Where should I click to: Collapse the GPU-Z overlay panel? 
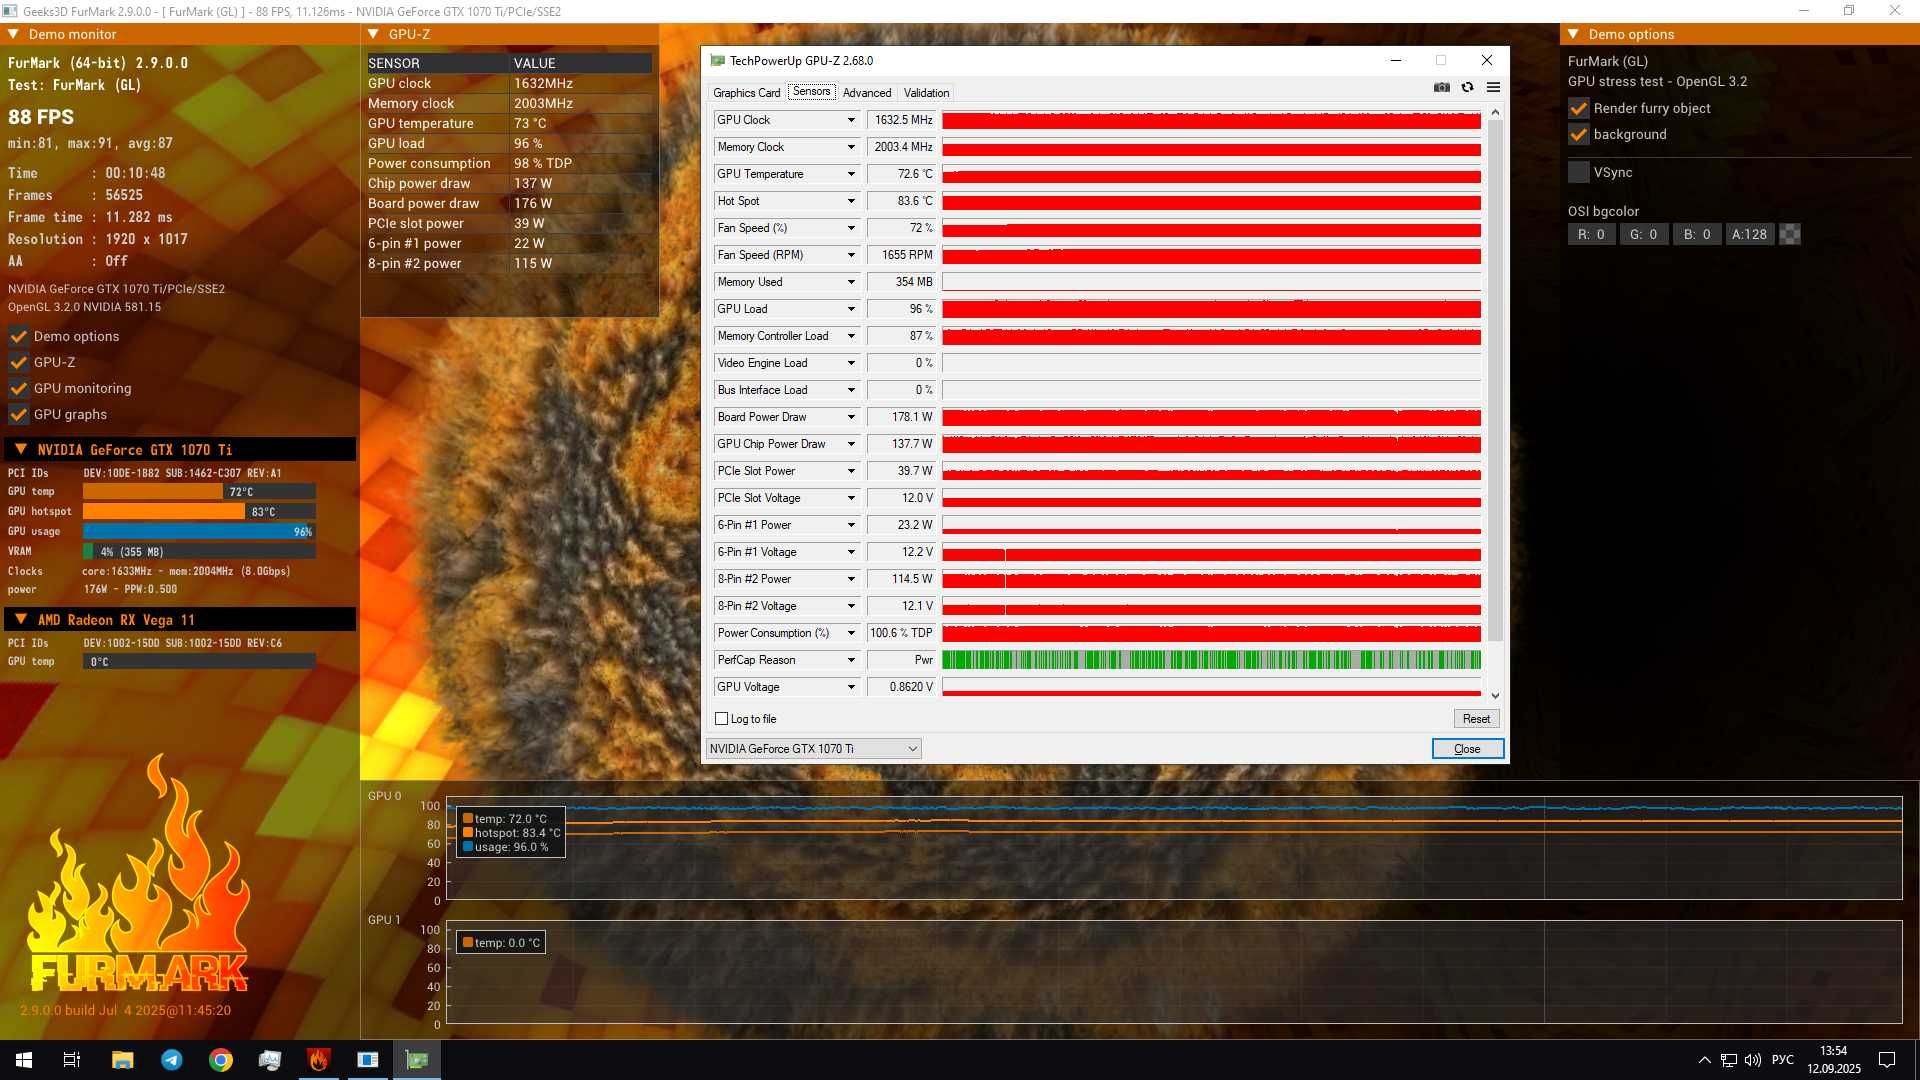point(373,34)
